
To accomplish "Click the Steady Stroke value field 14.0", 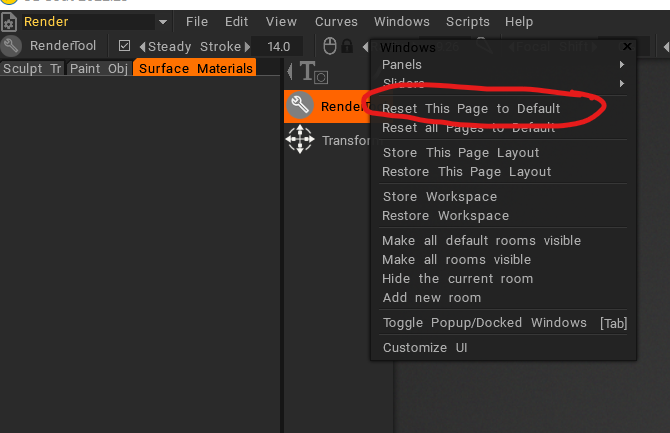I will (x=278, y=46).
